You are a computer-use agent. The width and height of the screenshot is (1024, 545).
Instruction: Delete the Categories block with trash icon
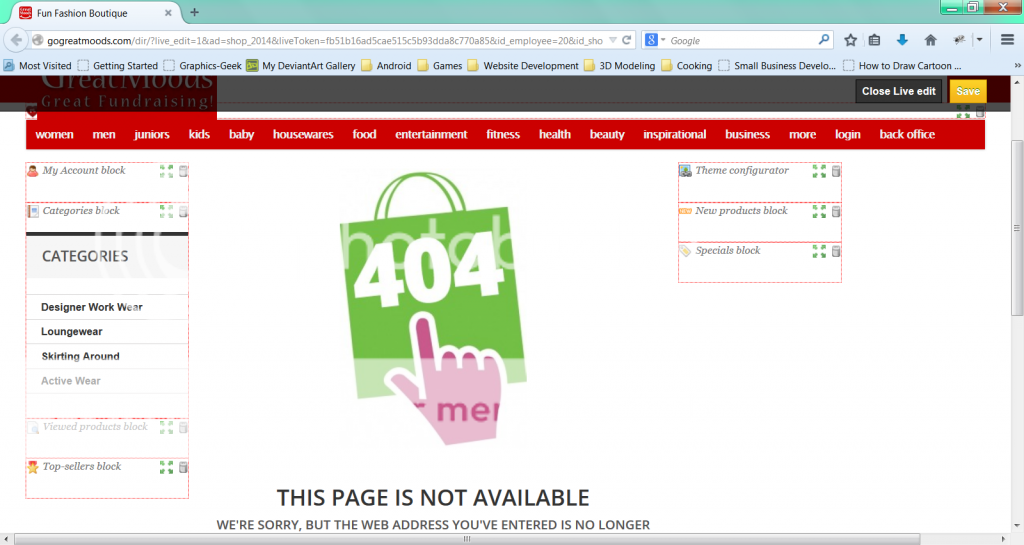183,211
